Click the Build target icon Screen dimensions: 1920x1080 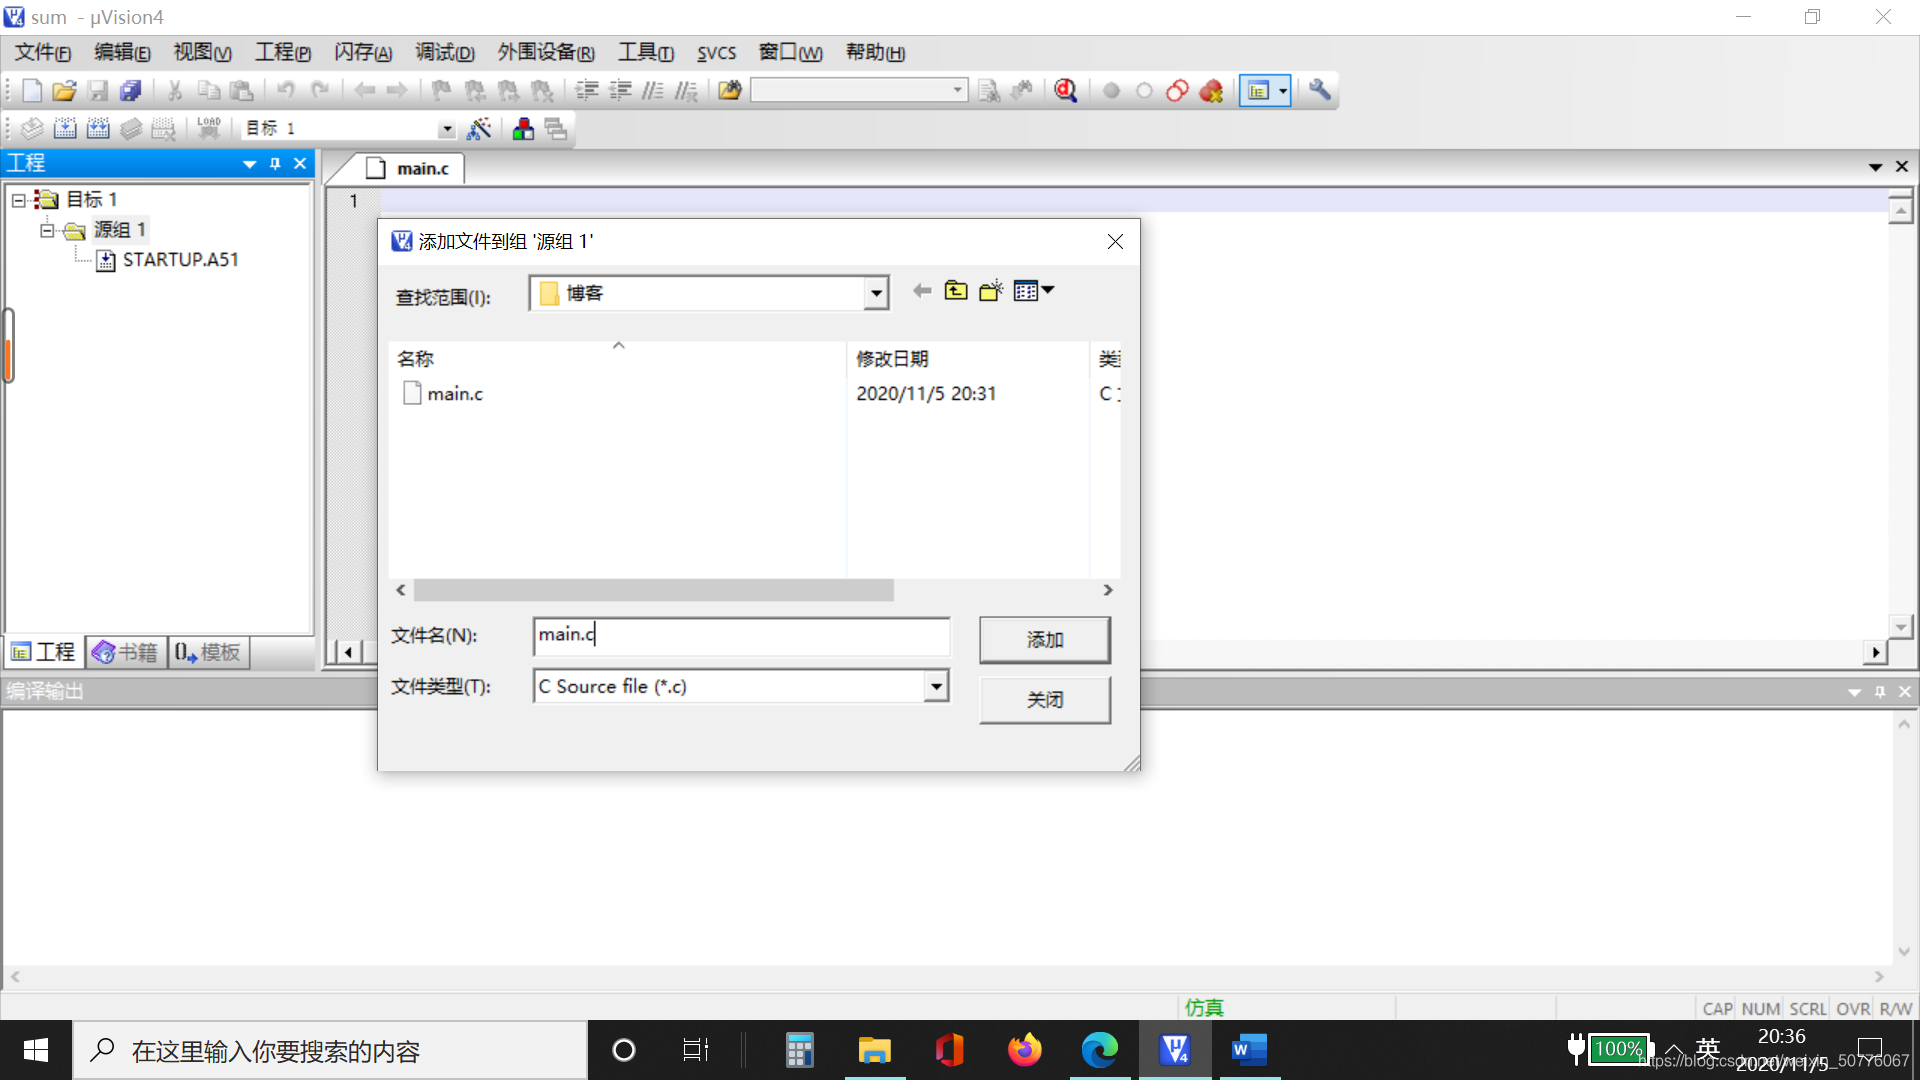click(x=65, y=128)
